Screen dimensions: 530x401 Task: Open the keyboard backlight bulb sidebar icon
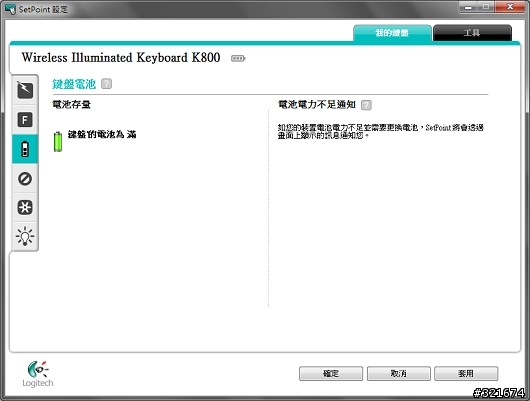25,236
